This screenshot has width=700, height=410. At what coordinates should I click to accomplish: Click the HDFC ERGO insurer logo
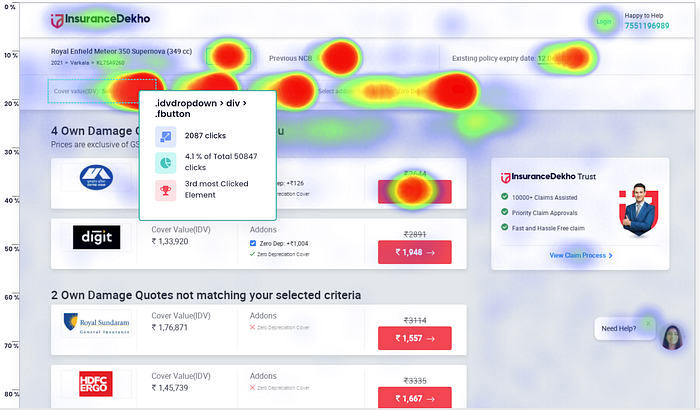click(x=96, y=384)
